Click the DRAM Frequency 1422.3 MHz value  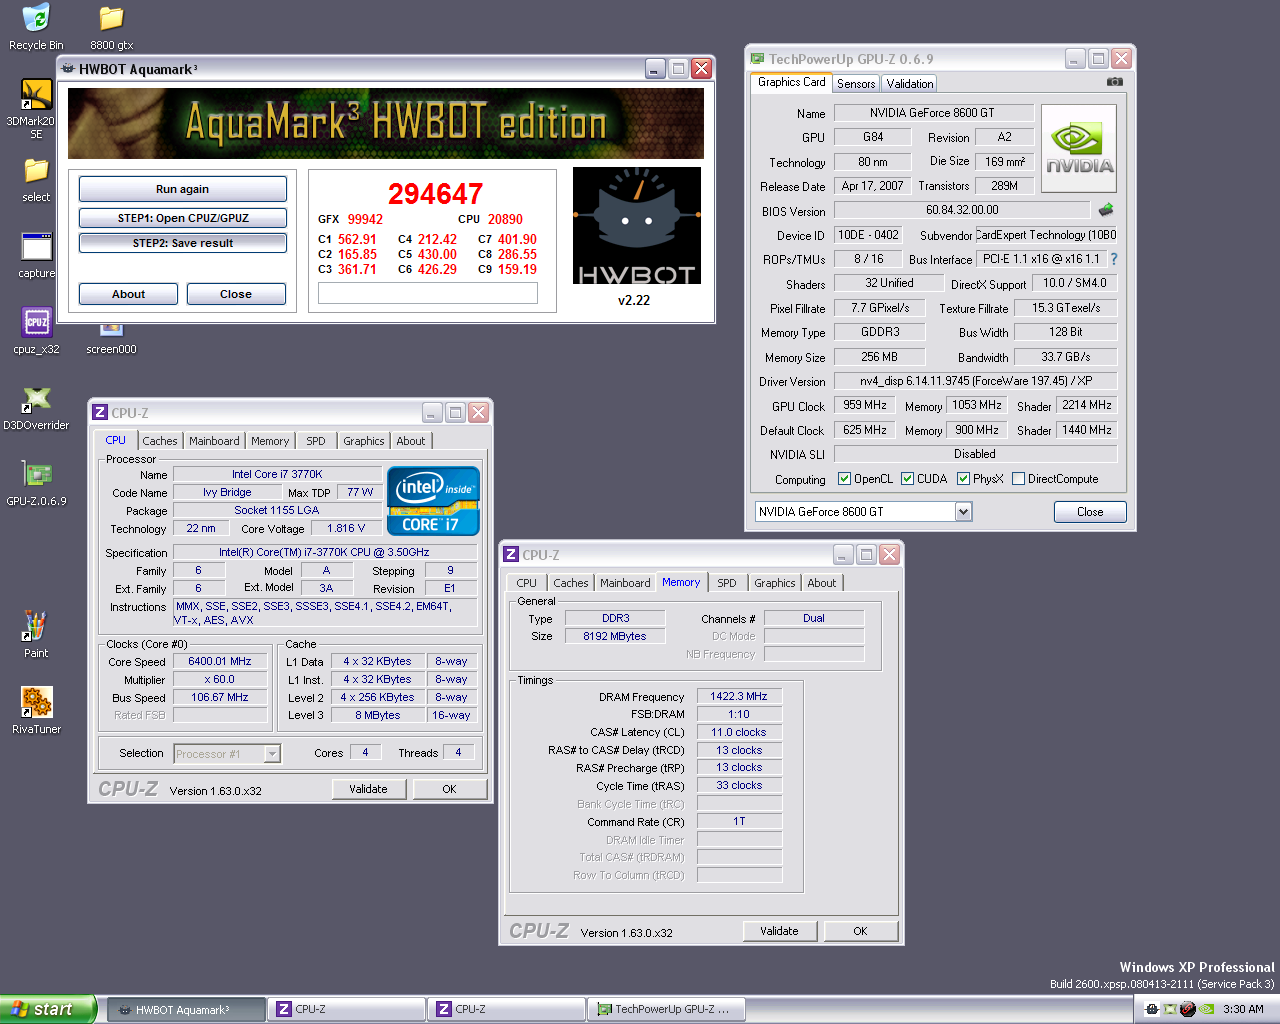pos(739,696)
